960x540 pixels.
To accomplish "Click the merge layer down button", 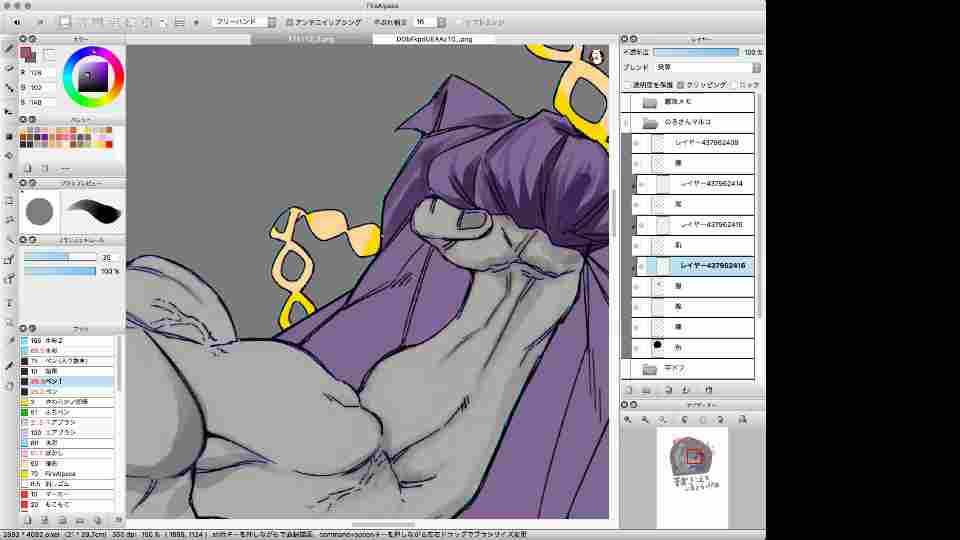I will 686,389.
